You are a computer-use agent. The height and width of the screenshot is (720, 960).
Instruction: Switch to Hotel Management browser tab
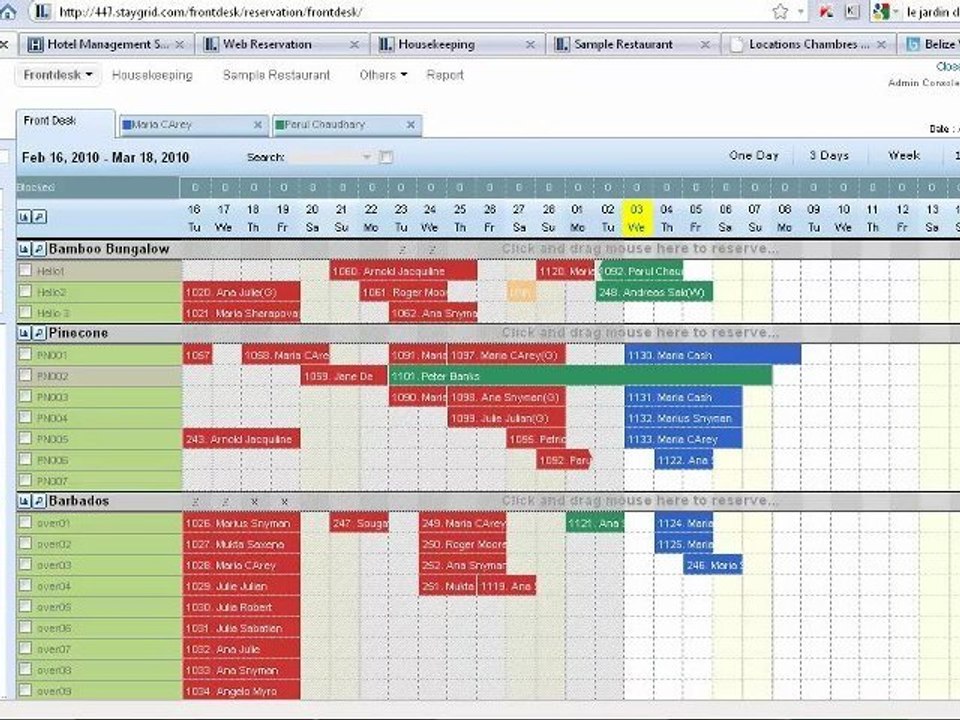click(x=108, y=45)
